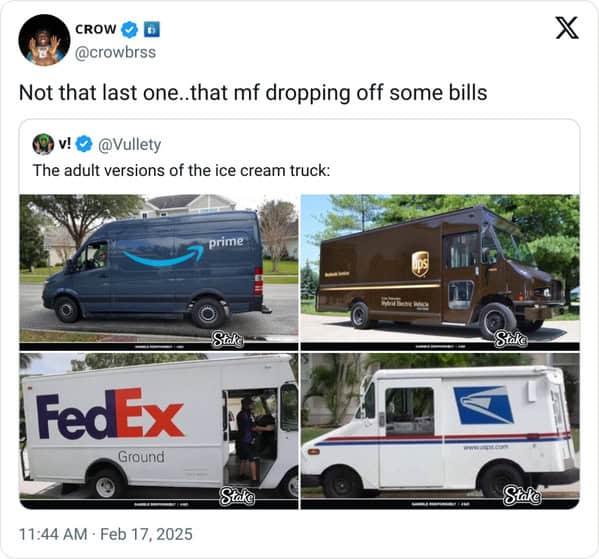Open the tweet timestamp 11:44 AM link
Image resolution: width=599 pixels, height=559 pixels.
point(53,534)
